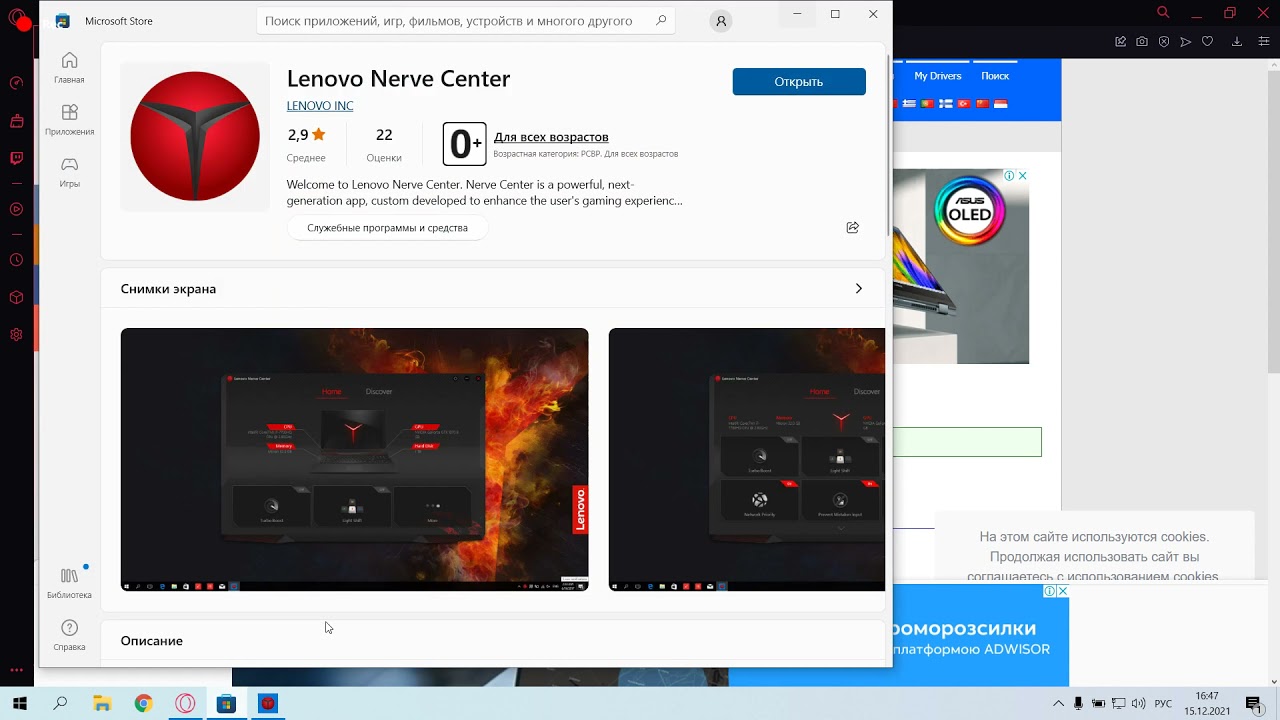Switch to Opera GX in the taskbar
The image size is (1280, 720).
185,704
